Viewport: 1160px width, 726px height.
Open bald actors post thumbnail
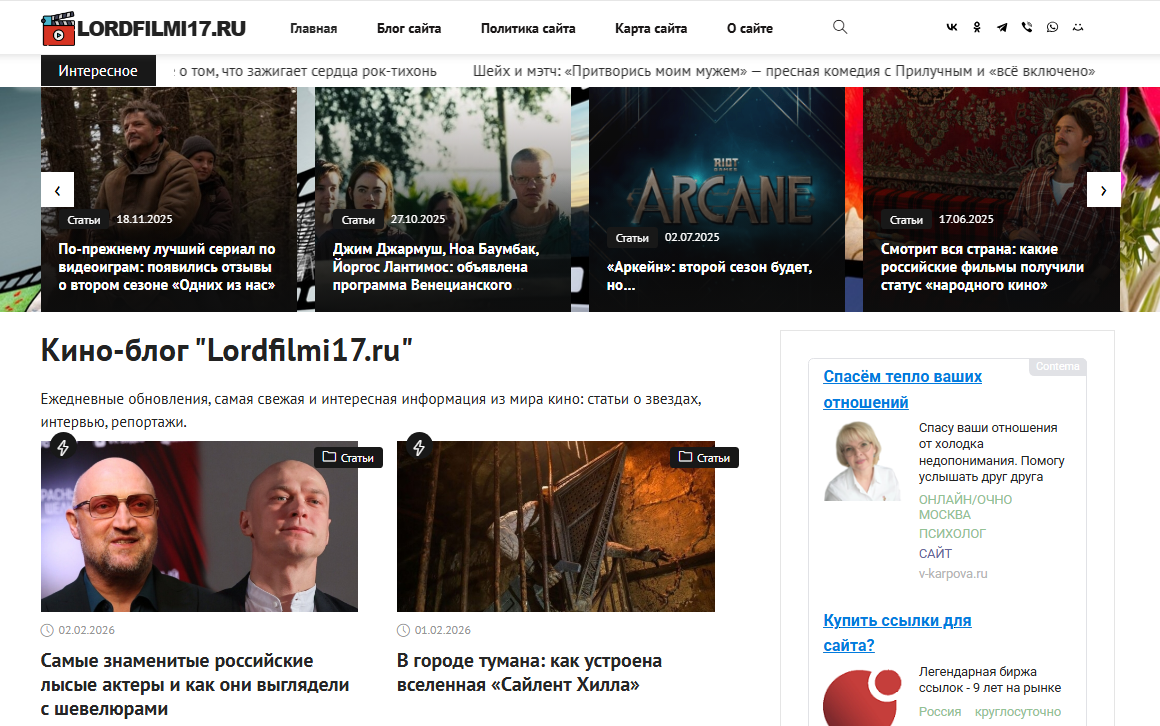199,526
